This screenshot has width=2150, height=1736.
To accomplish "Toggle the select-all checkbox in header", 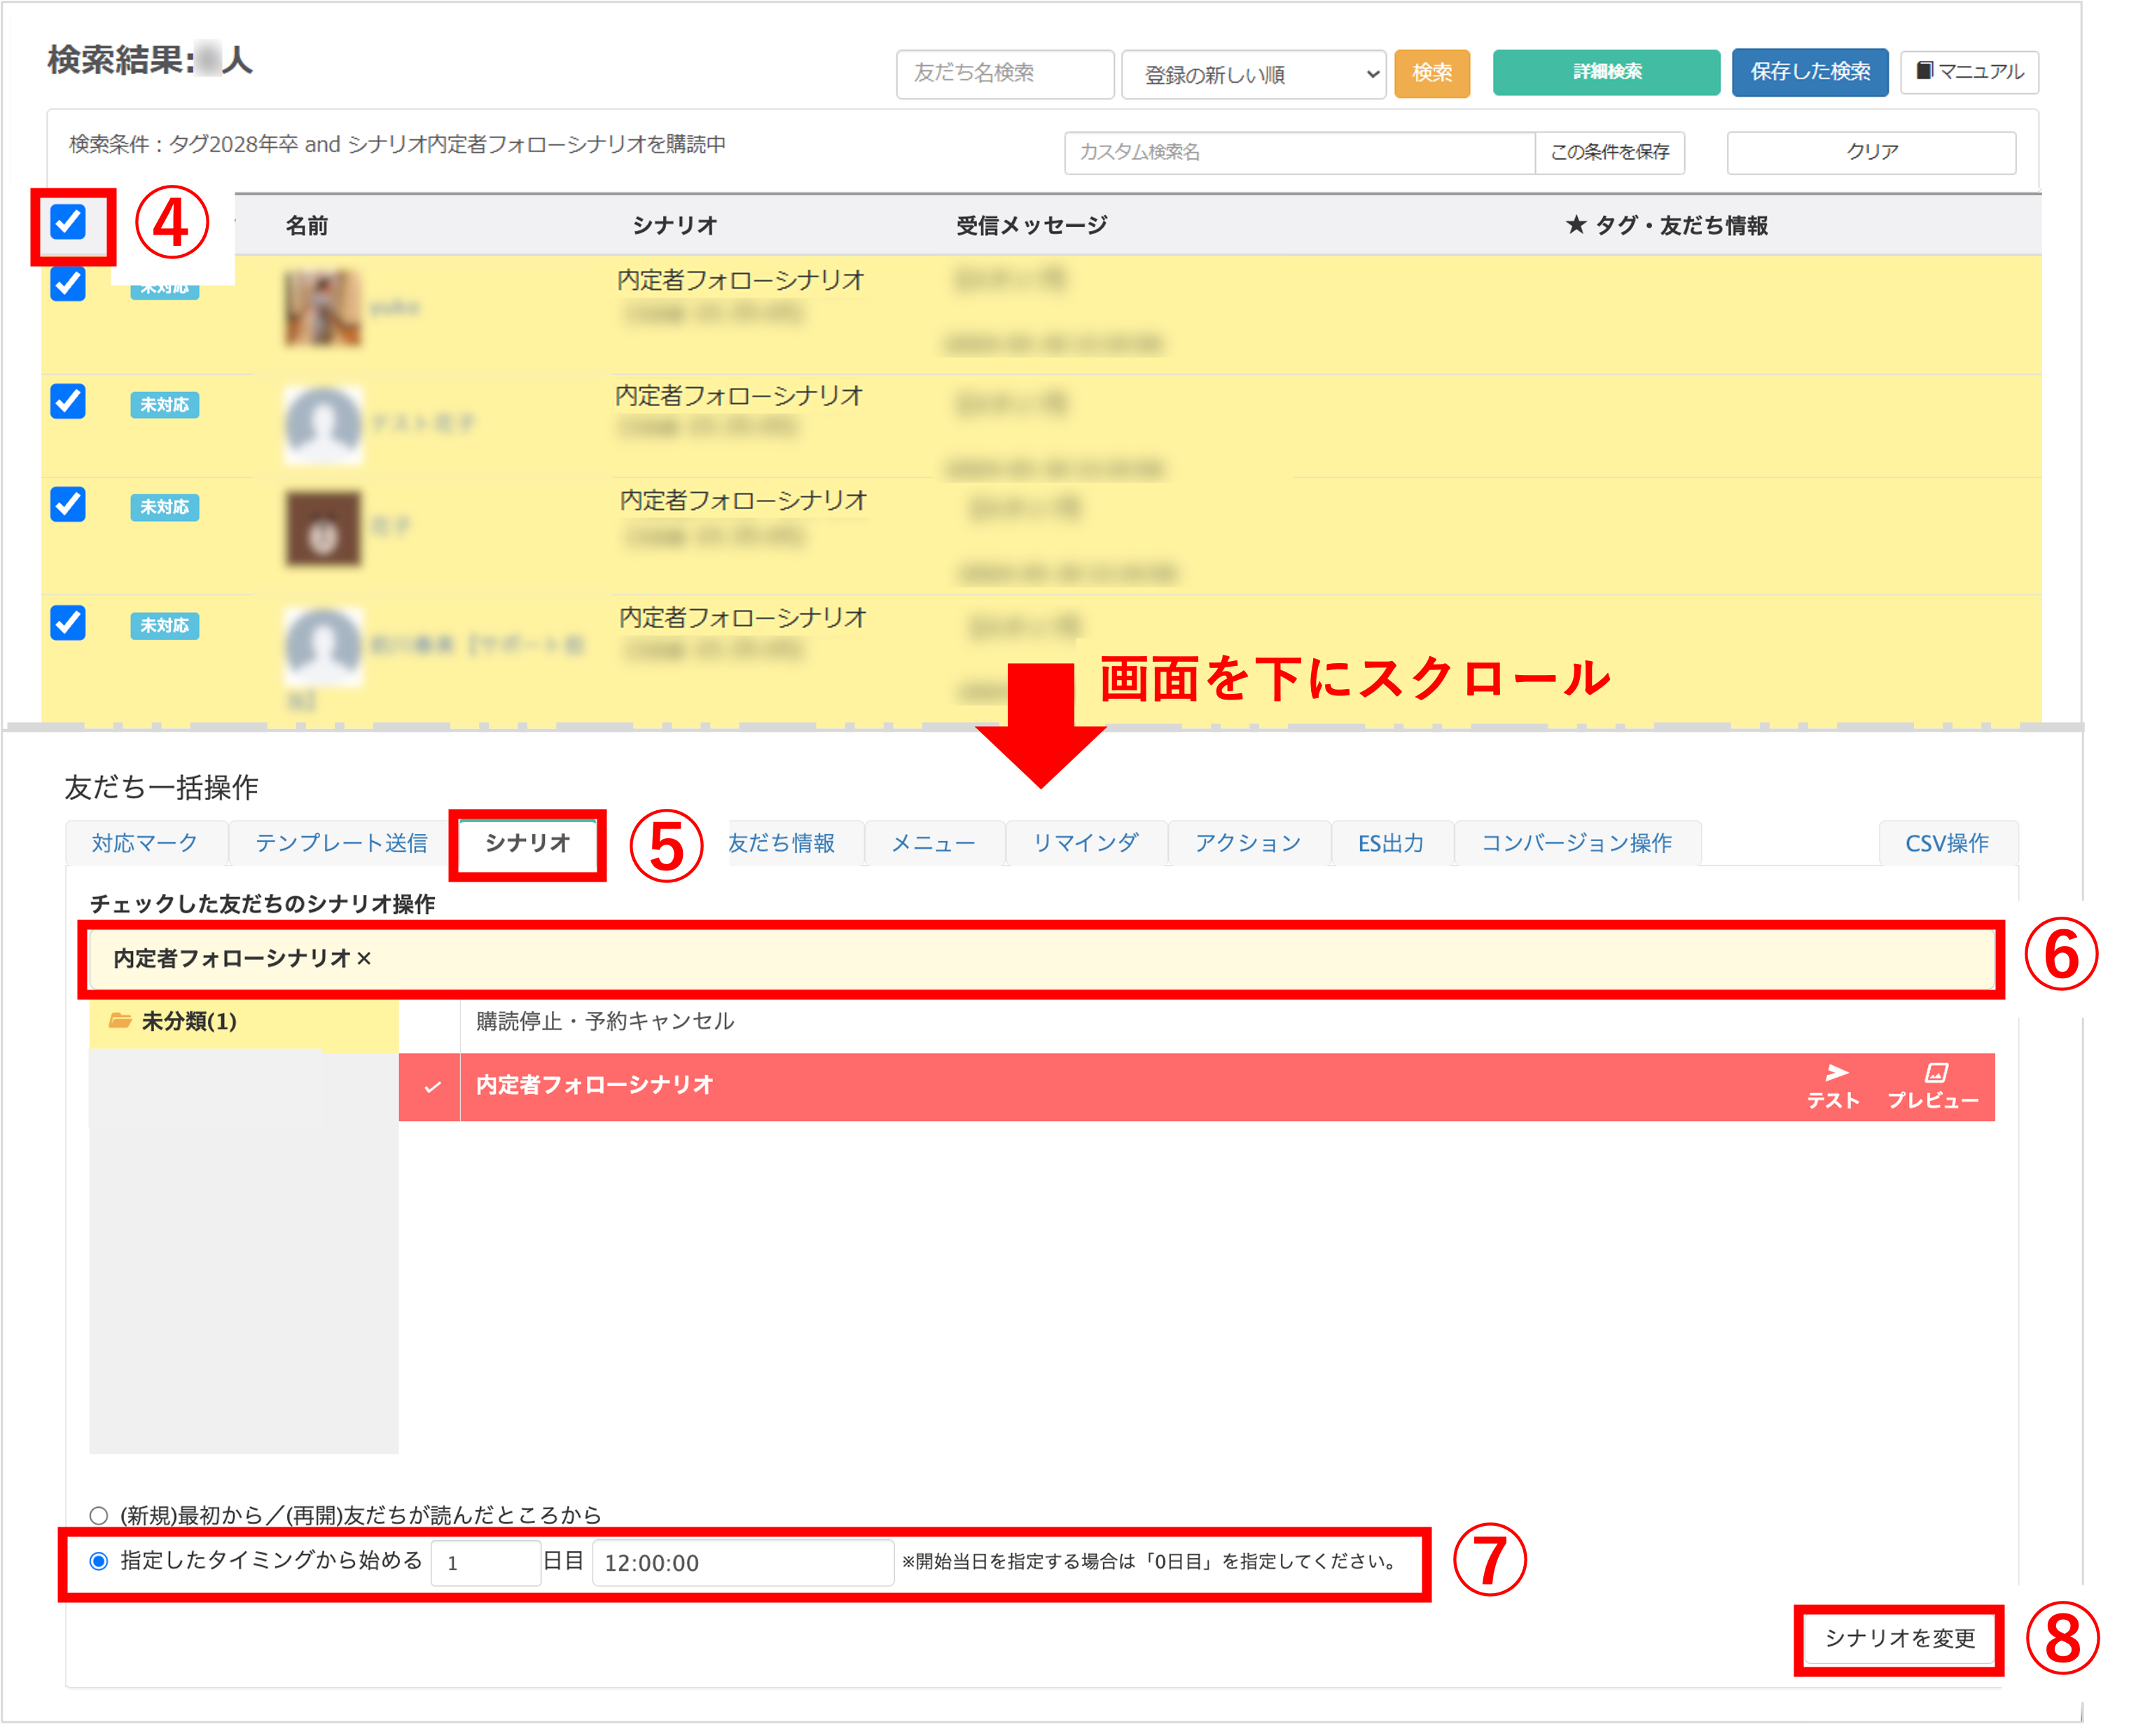I will pos(69,222).
